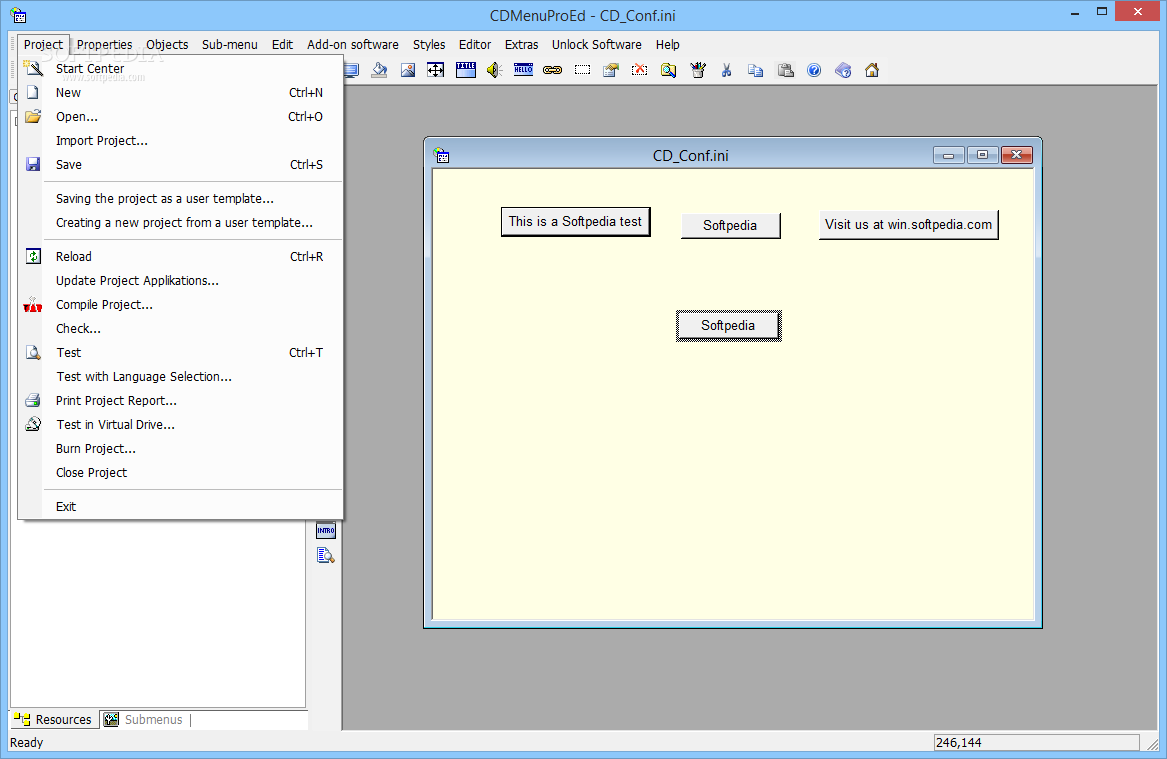Open the Extras menu

[x=521, y=45]
